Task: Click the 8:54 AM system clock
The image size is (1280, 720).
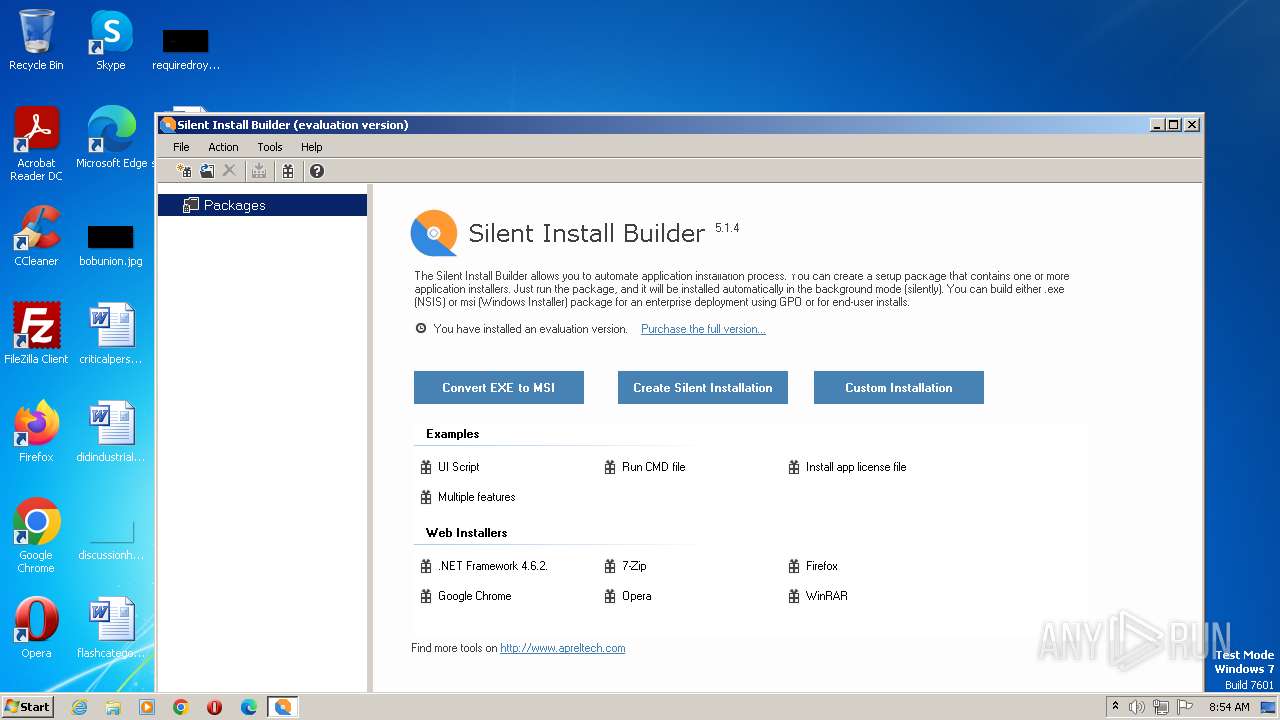Action: pos(1229,707)
